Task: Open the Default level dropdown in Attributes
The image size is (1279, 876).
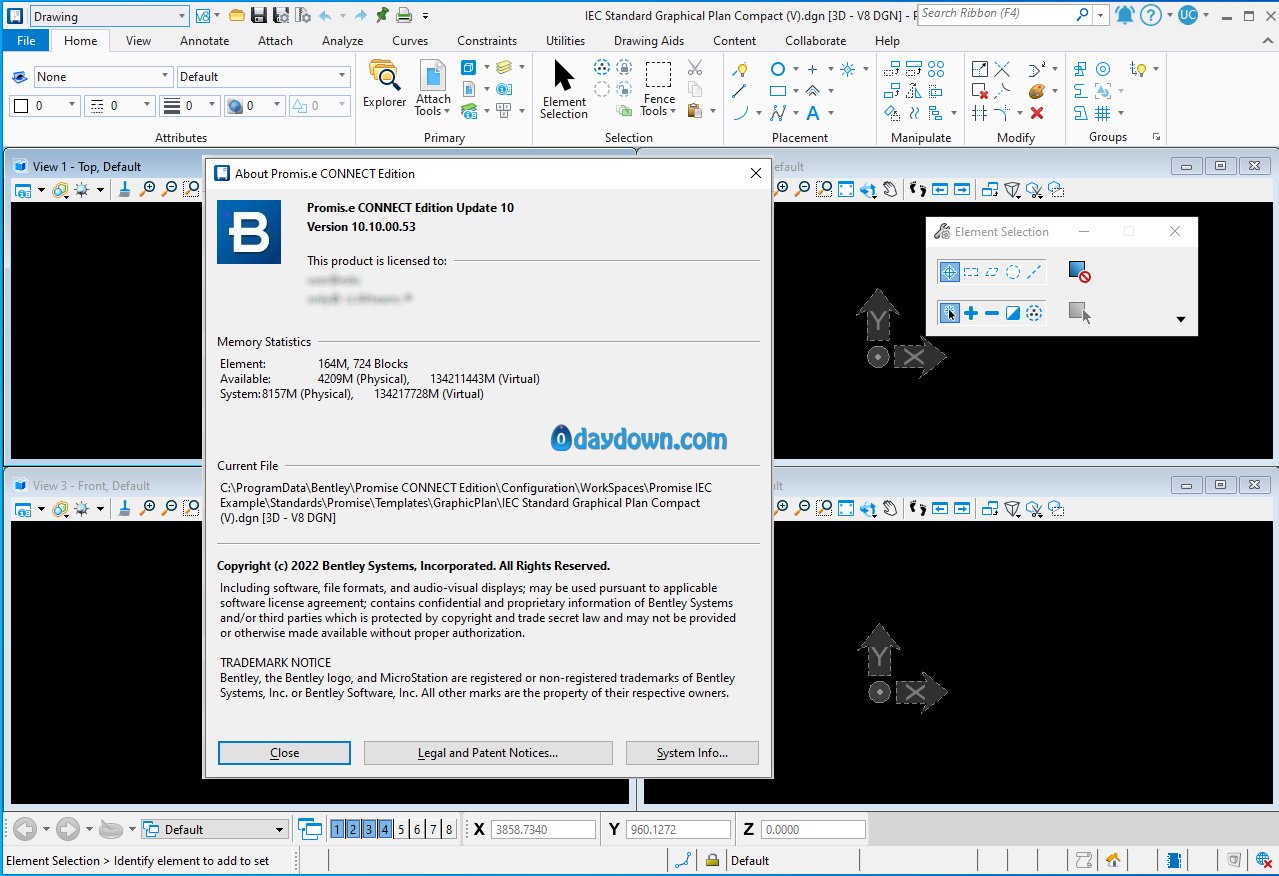Action: 263,77
